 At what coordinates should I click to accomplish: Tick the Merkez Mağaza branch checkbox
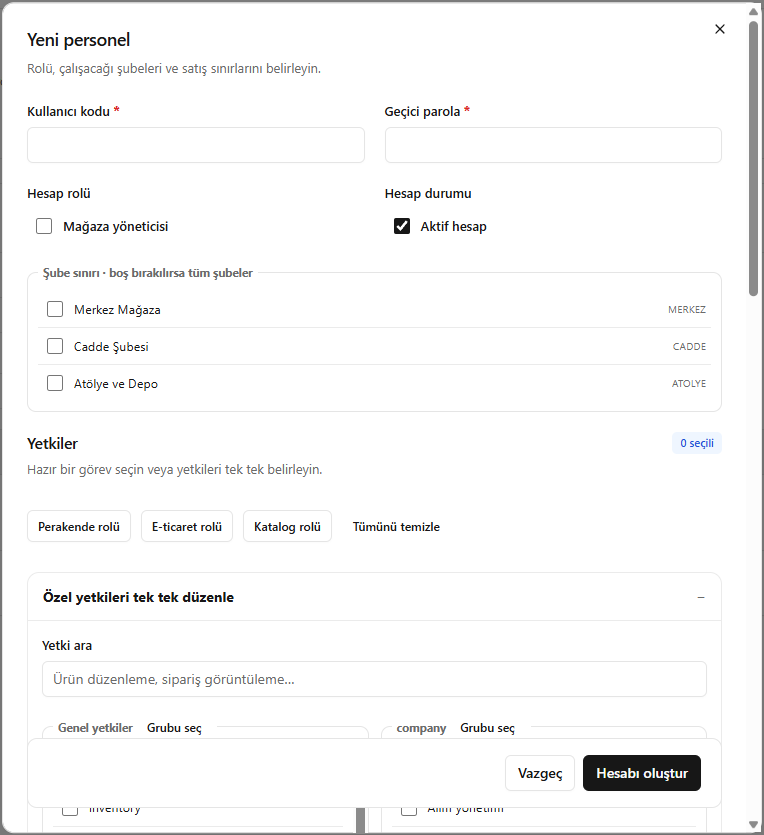click(x=55, y=309)
